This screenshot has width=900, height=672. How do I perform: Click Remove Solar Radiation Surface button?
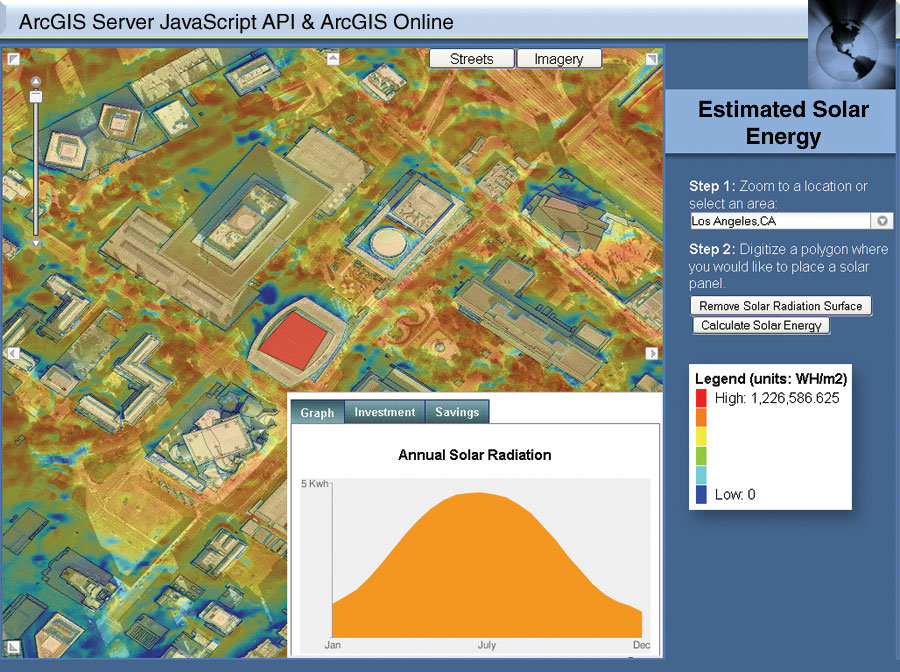[781, 306]
